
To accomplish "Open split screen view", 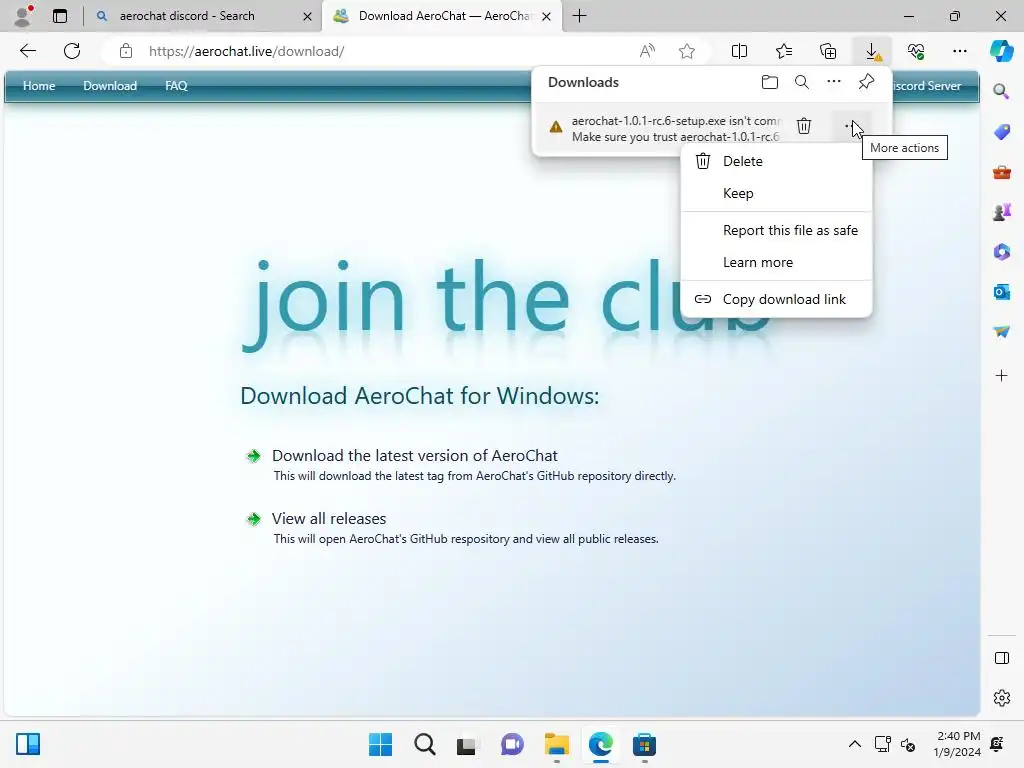I will (x=739, y=51).
